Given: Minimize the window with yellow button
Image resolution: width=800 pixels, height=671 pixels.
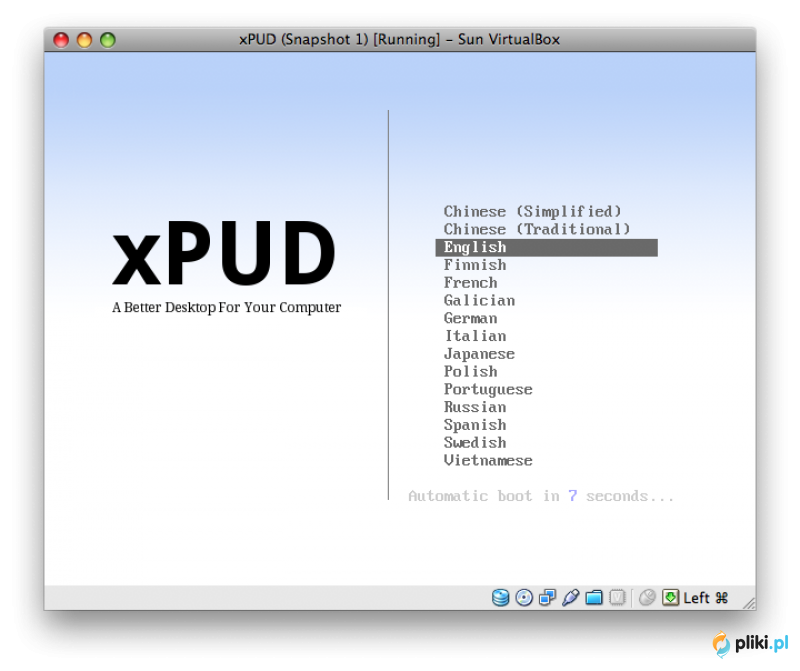Looking at the screenshot, I should point(84,40).
